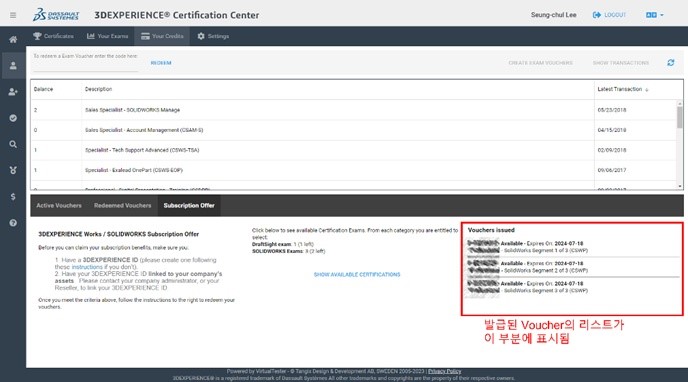
Task: Open the language selector dropdown
Action: click(x=654, y=15)
